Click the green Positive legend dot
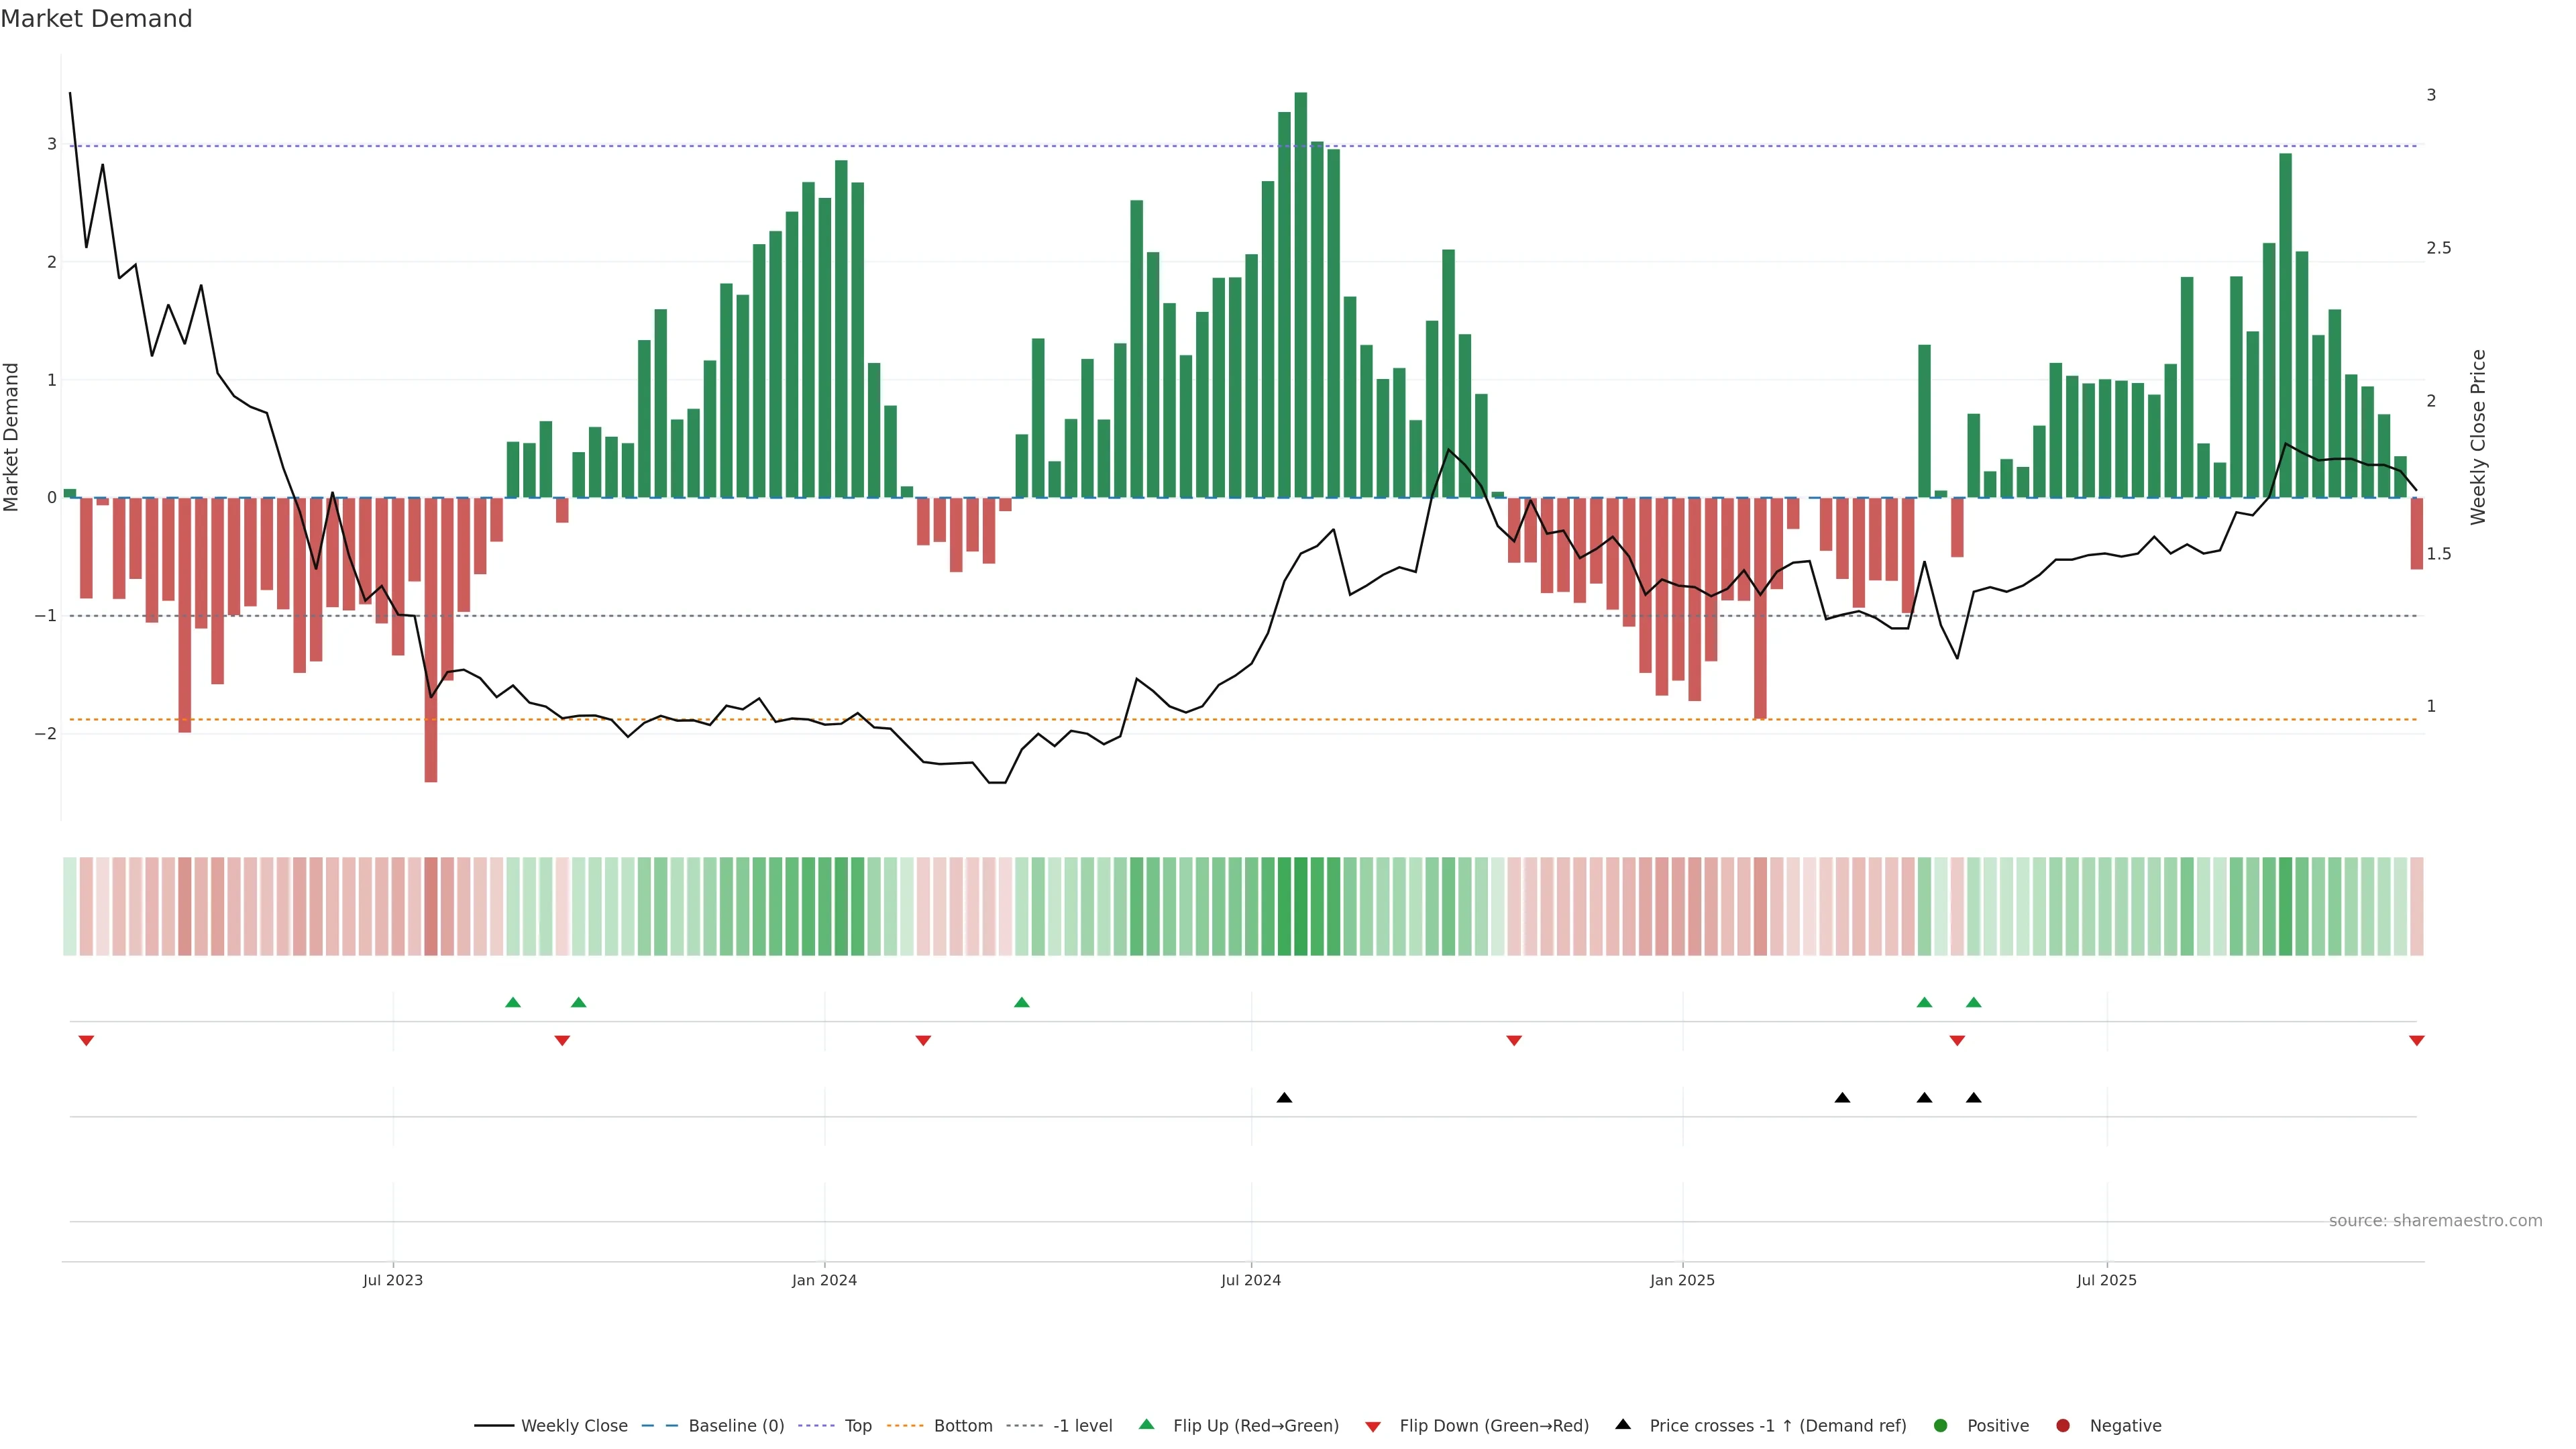 1941,1426
